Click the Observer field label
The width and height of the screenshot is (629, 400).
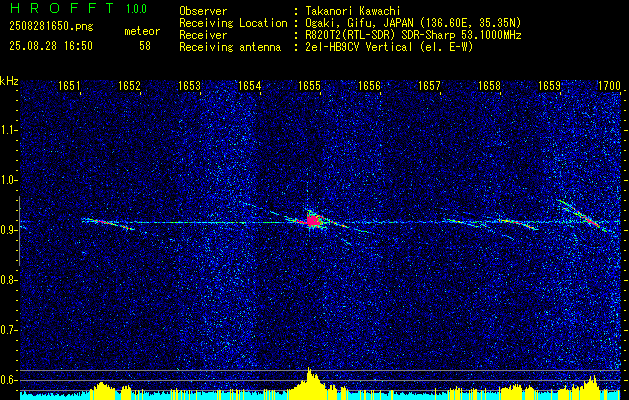coord(203,11)
